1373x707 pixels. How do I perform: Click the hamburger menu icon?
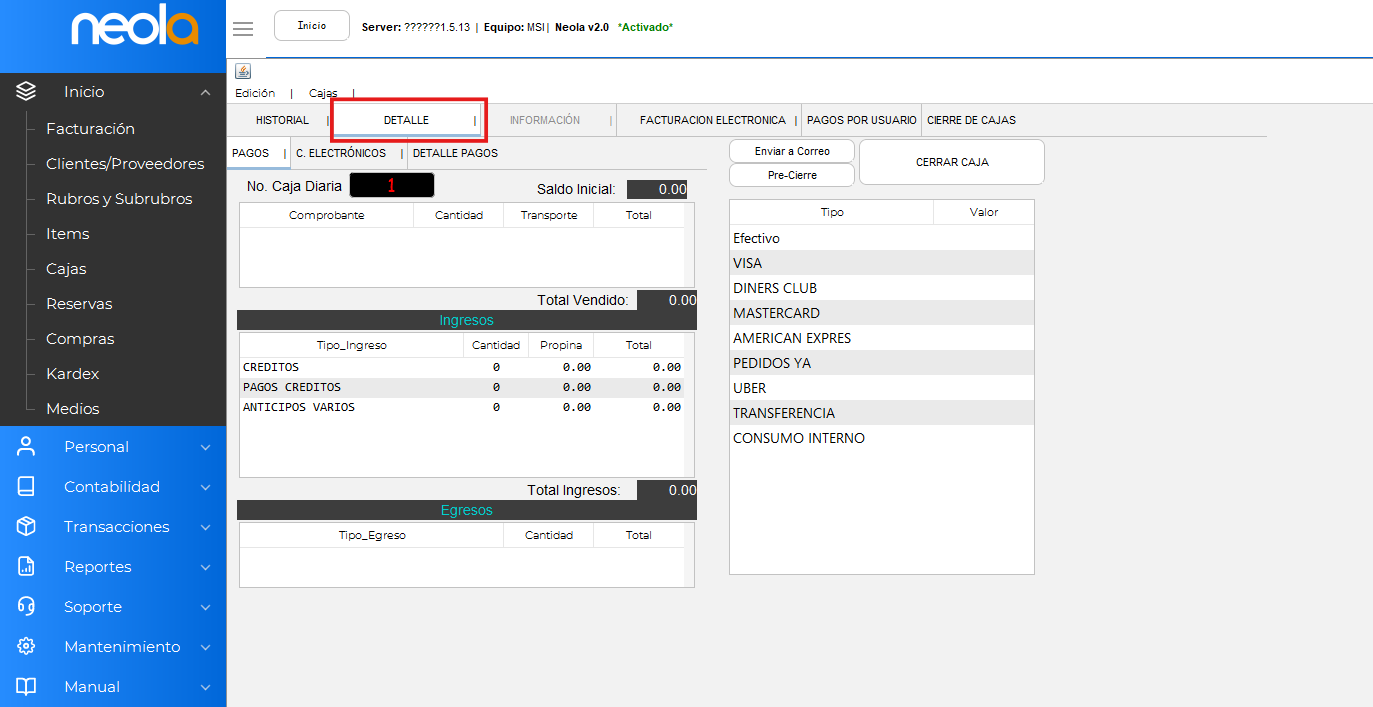pyautogui.click(x=243, y=28)
